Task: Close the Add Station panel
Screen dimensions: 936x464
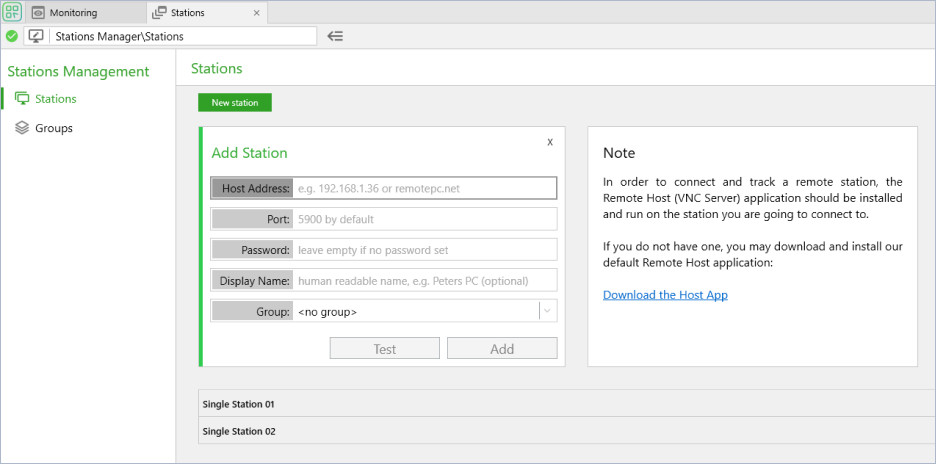Action: pyautogui.click(x=550, y=142)
